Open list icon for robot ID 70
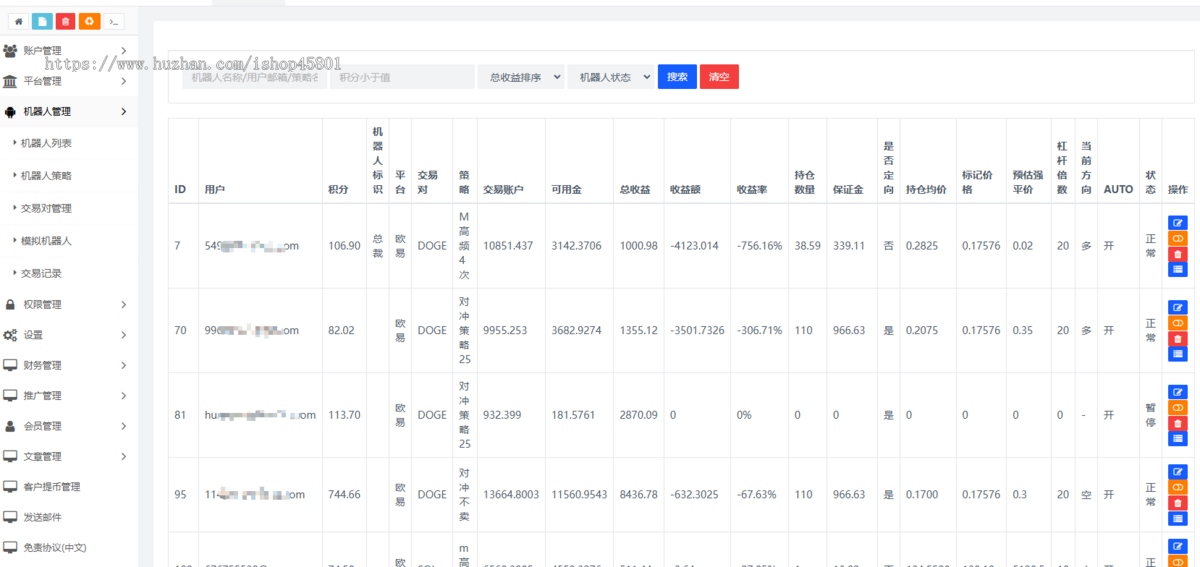 pyautogui.click(x=1177, y=354)
